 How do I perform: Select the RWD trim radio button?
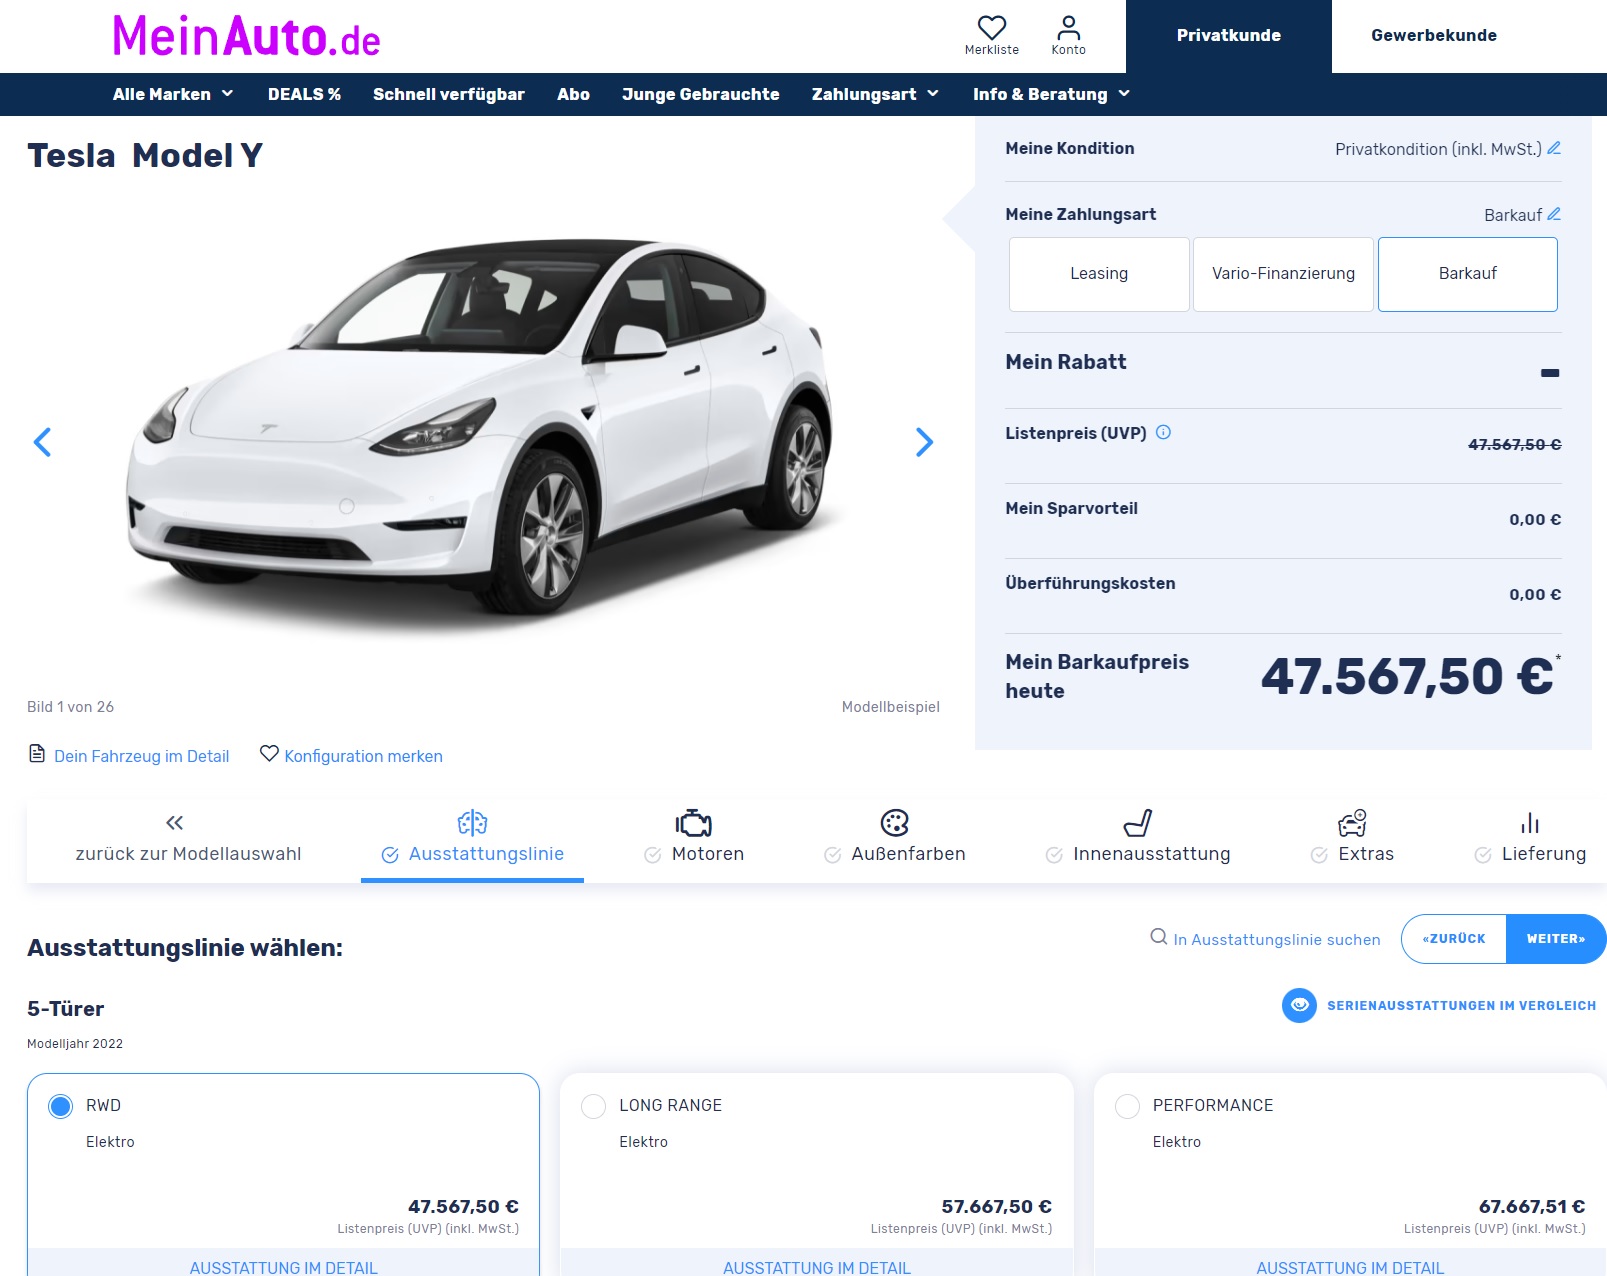60,1105
